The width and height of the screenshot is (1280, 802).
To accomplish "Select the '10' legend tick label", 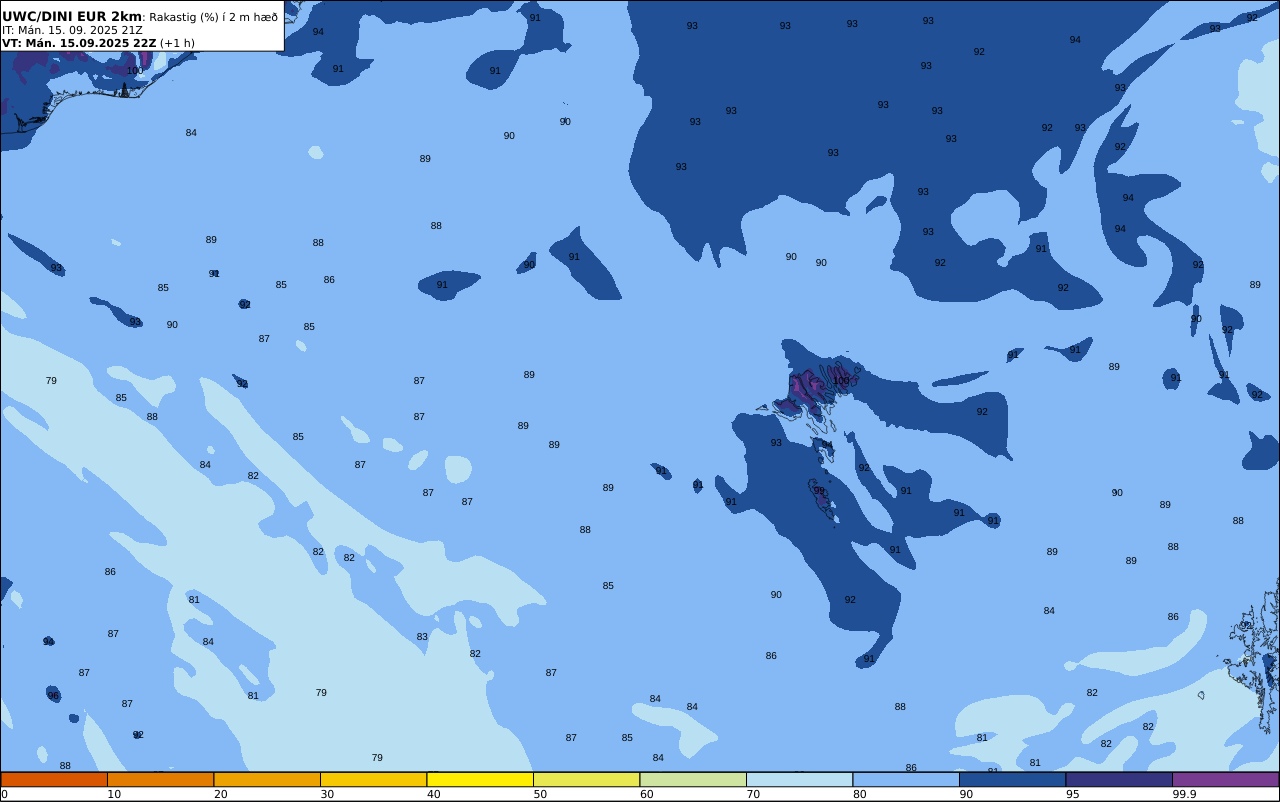I will pos(114,794).
